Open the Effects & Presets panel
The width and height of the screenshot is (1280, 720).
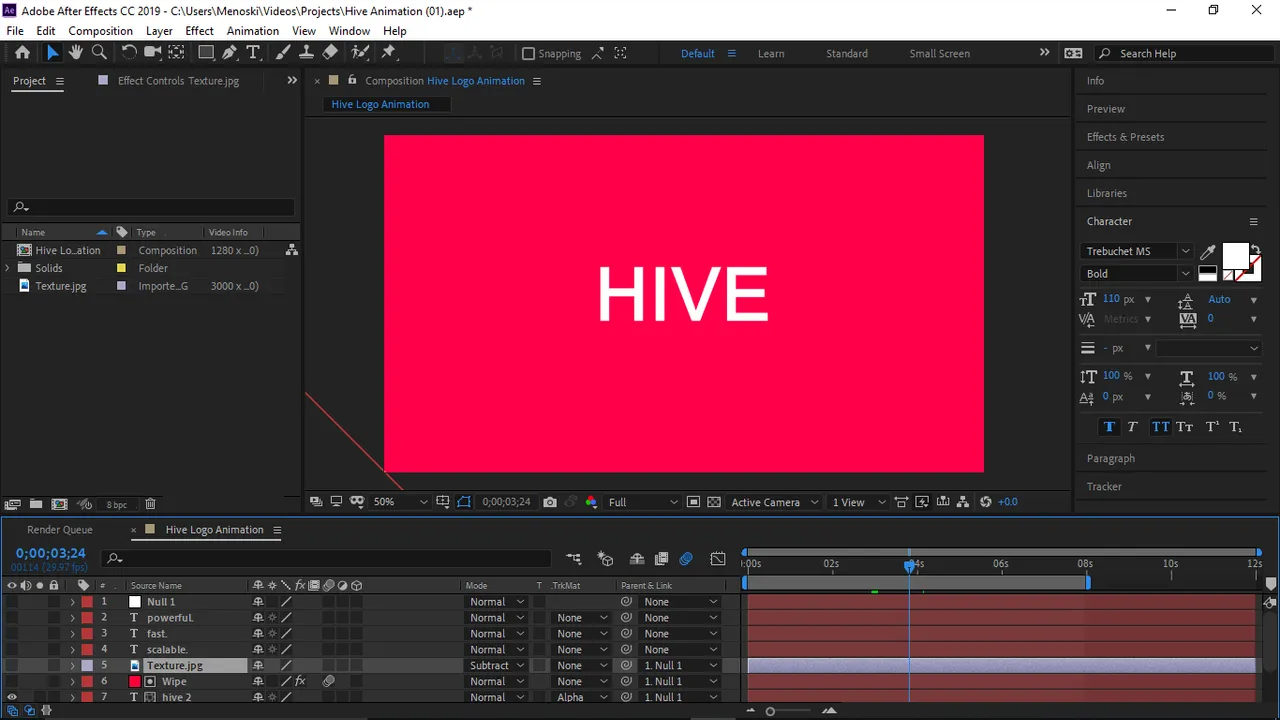pyautogui.click(x=1125, y=137)
